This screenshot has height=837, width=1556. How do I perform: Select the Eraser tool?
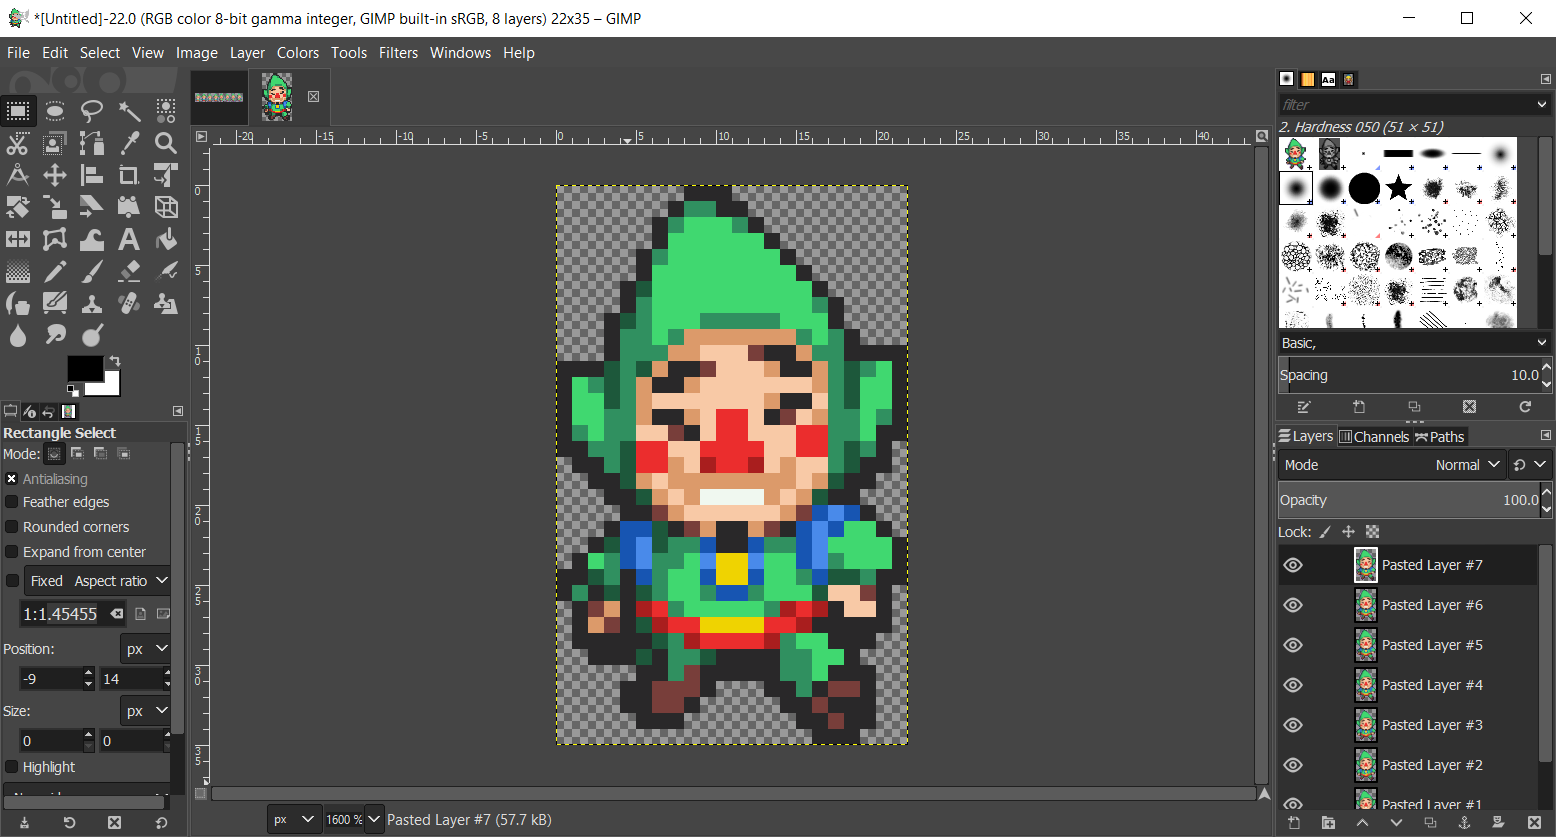click(x=129, y=272)
